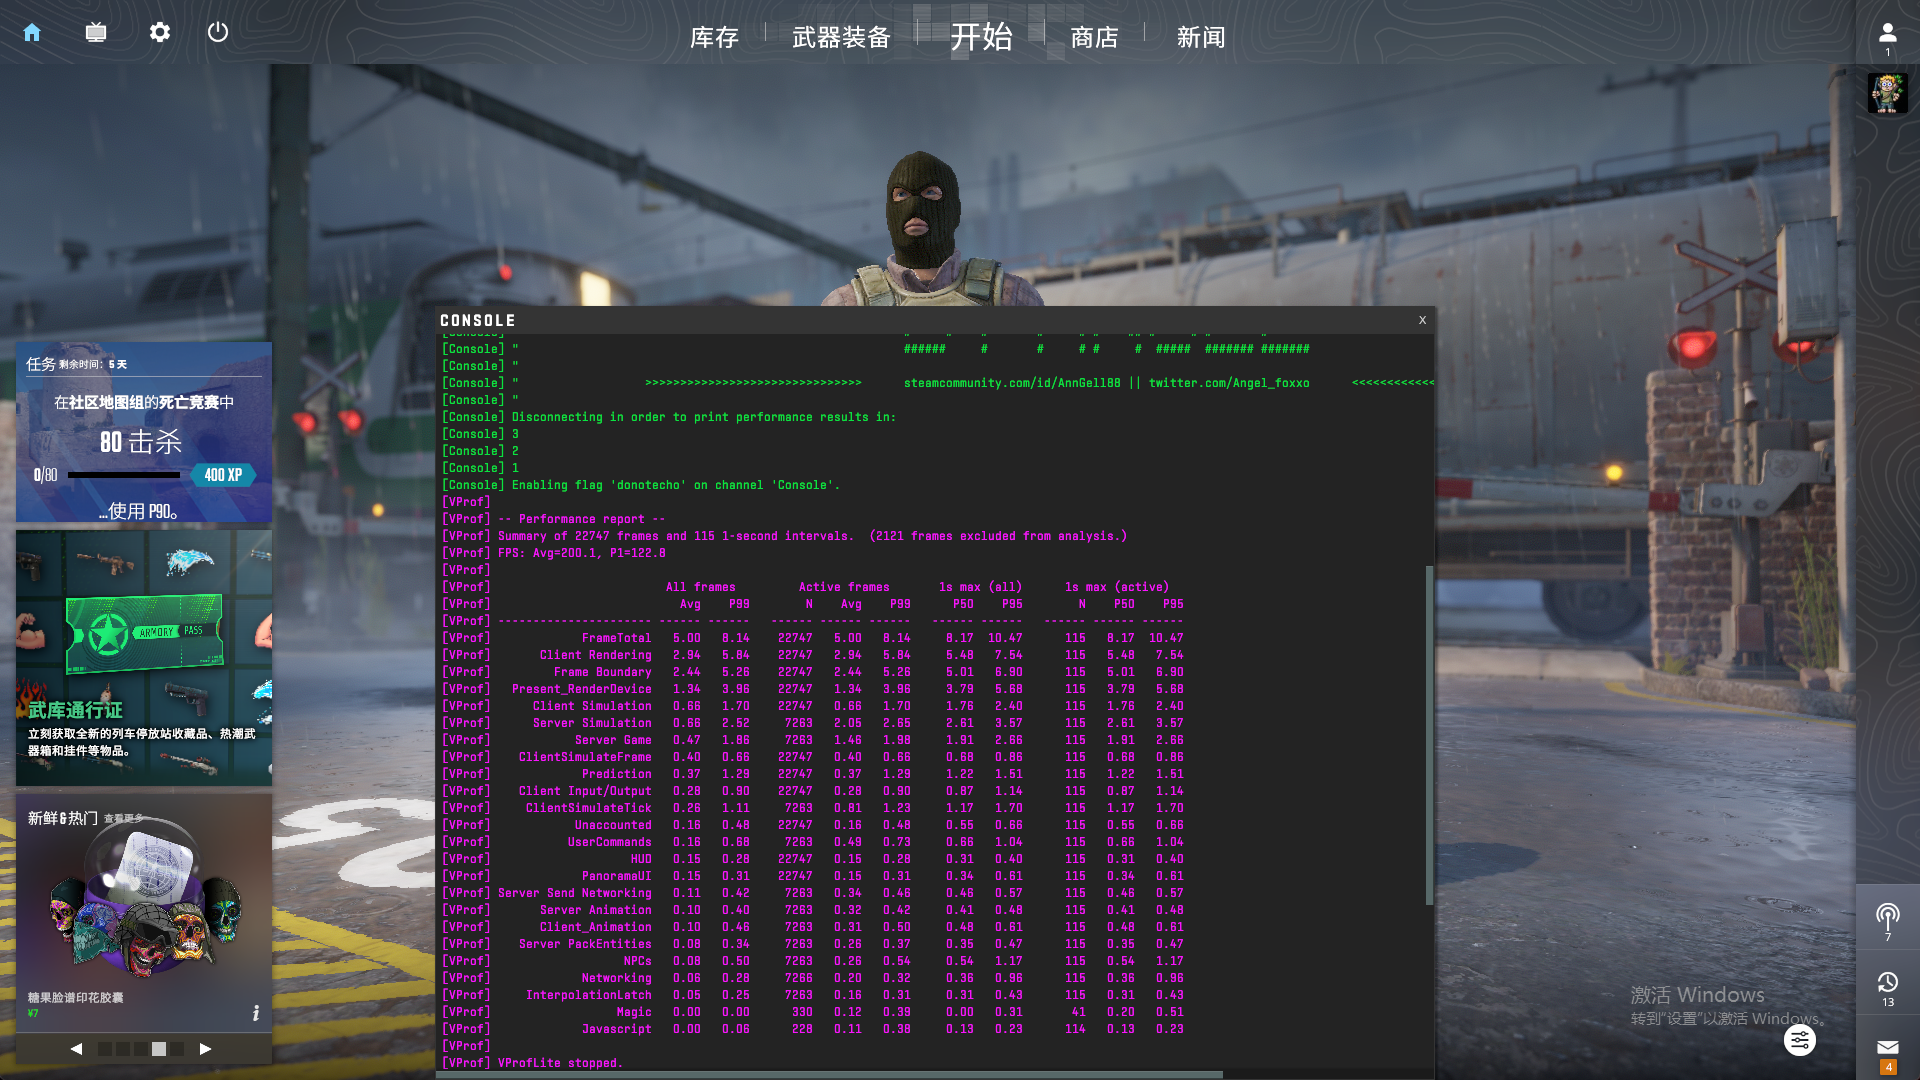Click the Client Rendering row label
Image resolution: width=1920 pixels, height=1080 pixels.
click(x=596, y=655)
